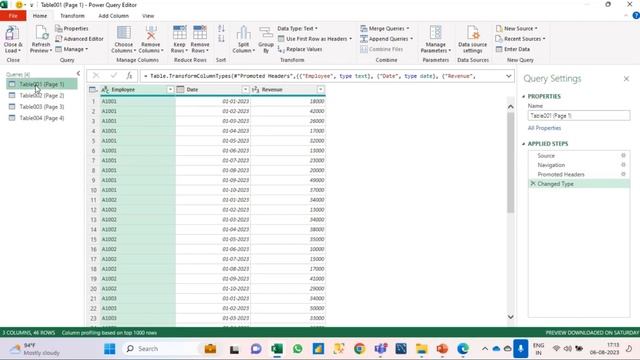
Task: Click the vertical scrollbar down arrow
Action: (x=510, y=317)
